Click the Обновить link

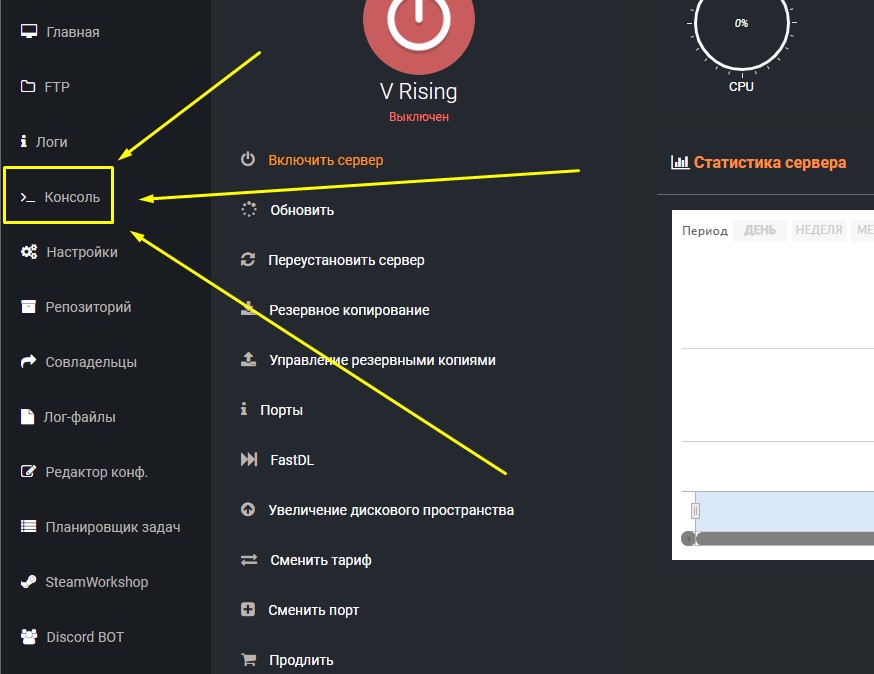[302, 210]
